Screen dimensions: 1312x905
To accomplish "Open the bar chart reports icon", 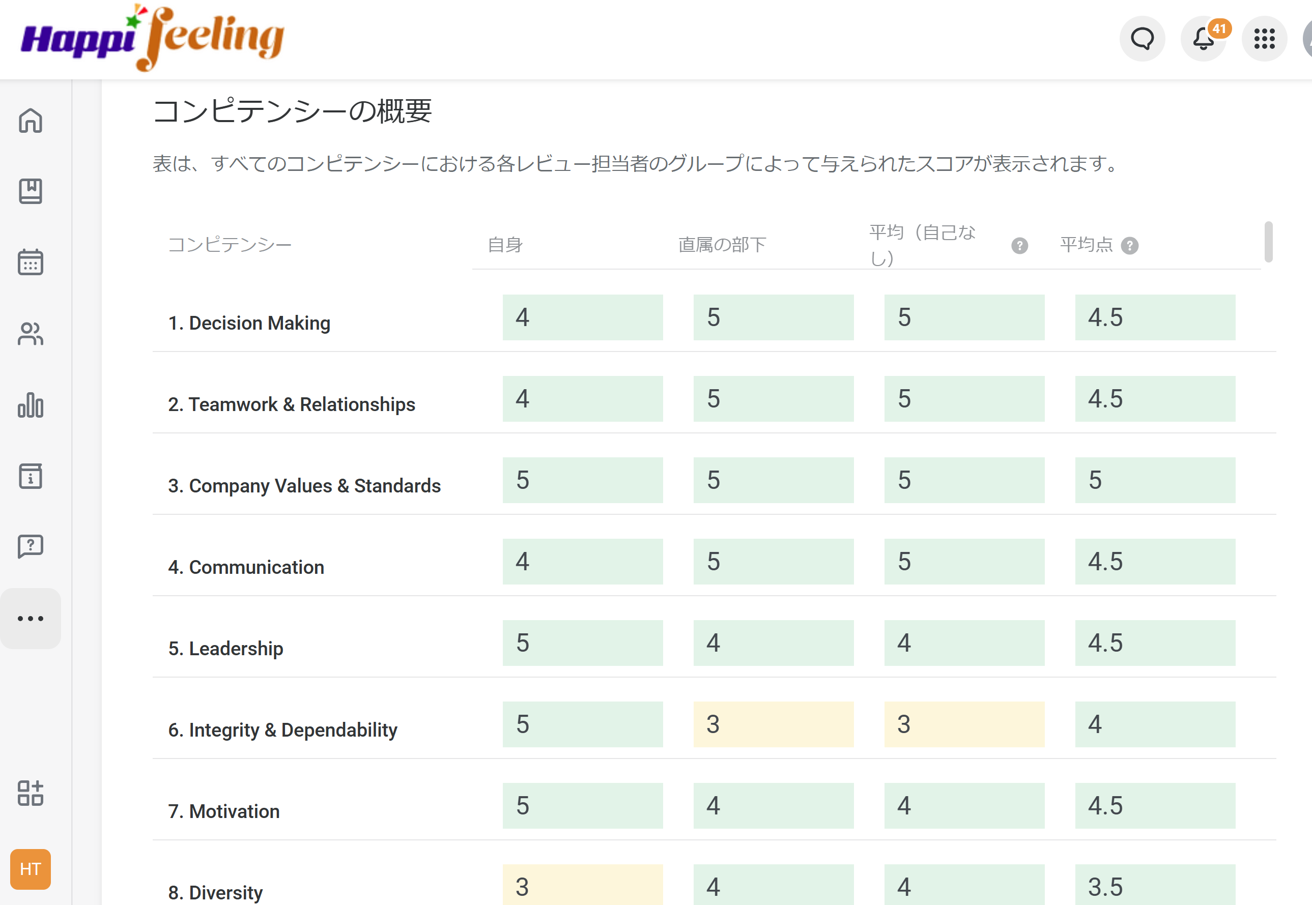I will 31,405.
